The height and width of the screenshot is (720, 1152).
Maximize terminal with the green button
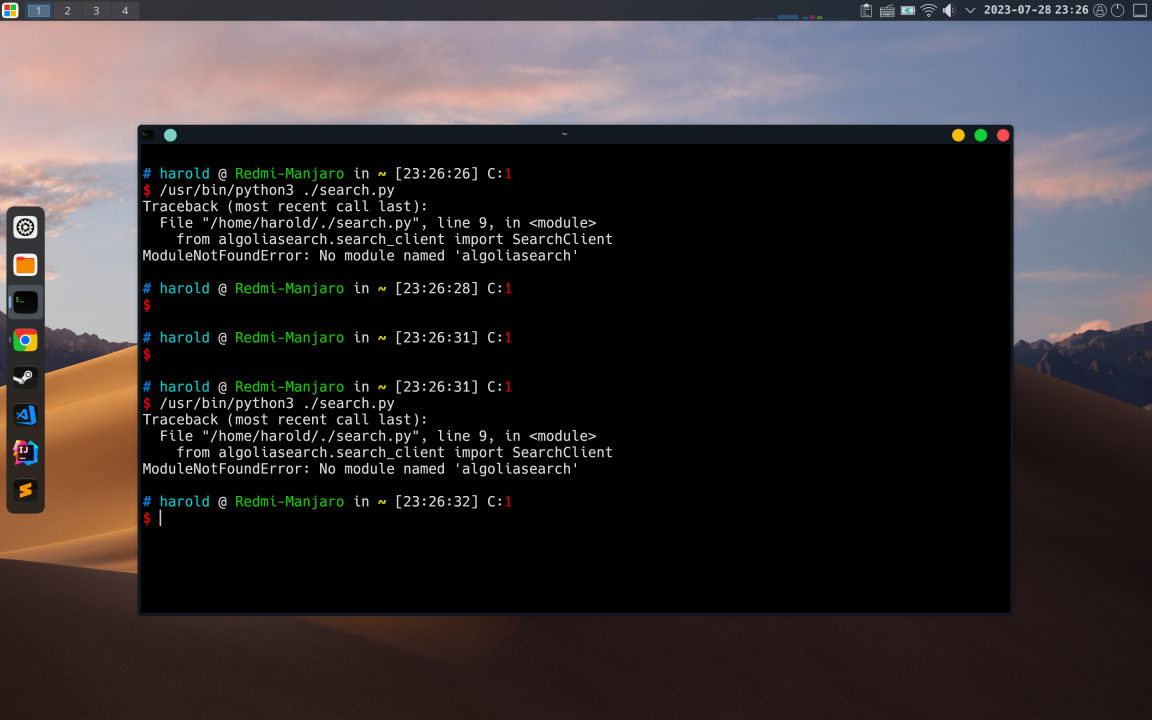[981, 135]
